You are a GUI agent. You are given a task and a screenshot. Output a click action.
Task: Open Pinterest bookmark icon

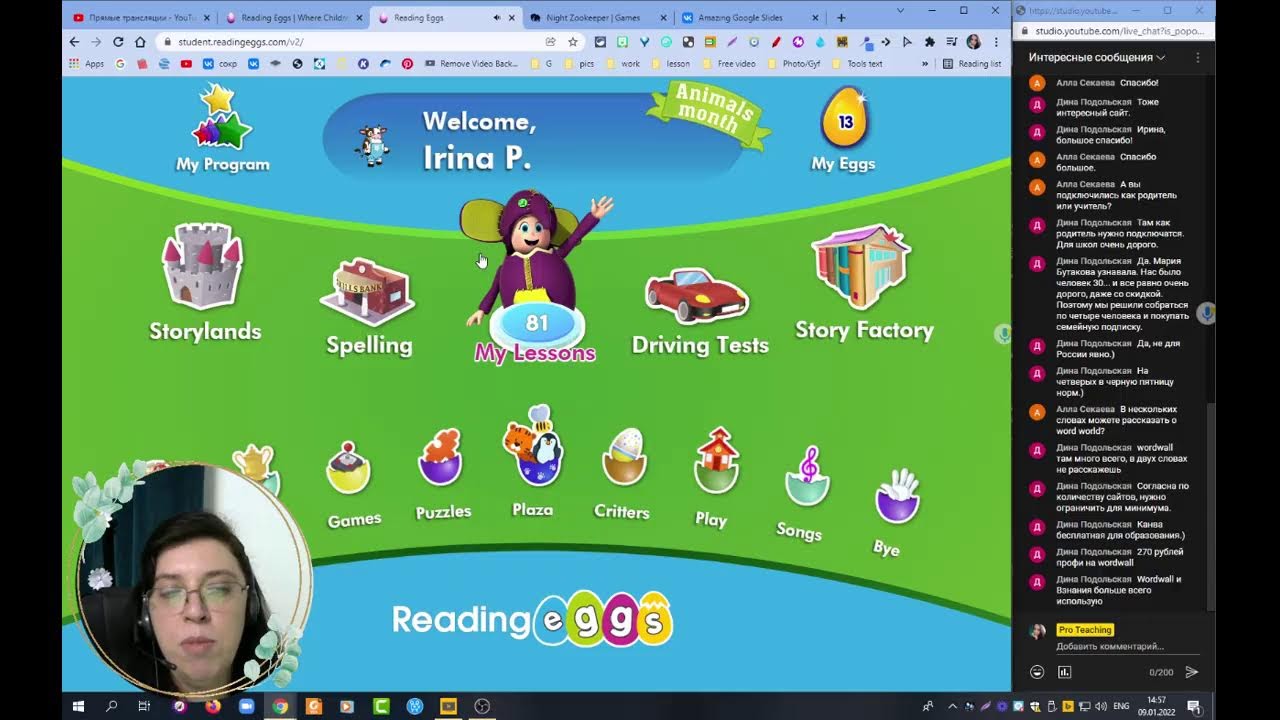click(x=407, y=63)
